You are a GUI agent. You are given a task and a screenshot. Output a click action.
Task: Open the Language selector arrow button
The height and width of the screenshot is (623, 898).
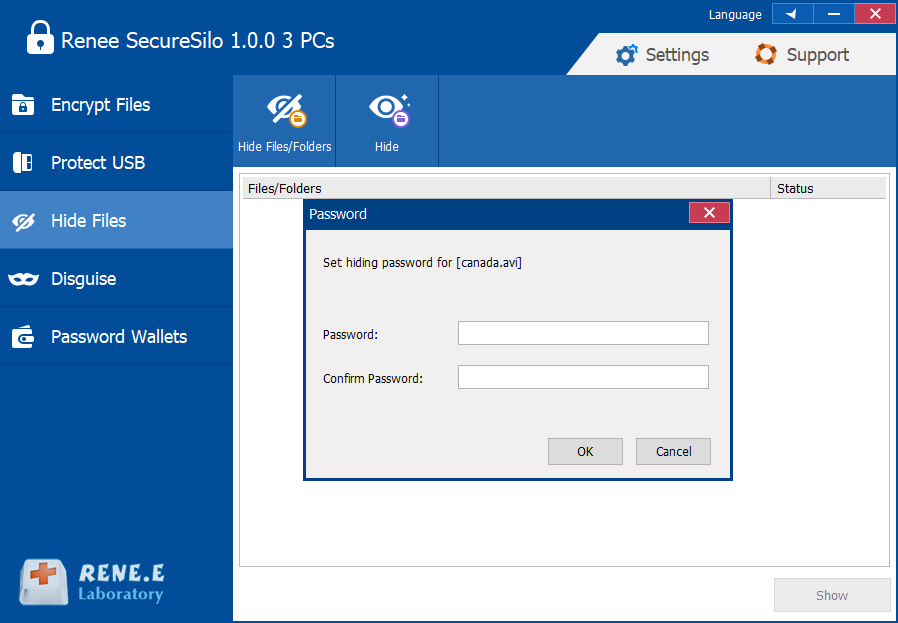793,14
